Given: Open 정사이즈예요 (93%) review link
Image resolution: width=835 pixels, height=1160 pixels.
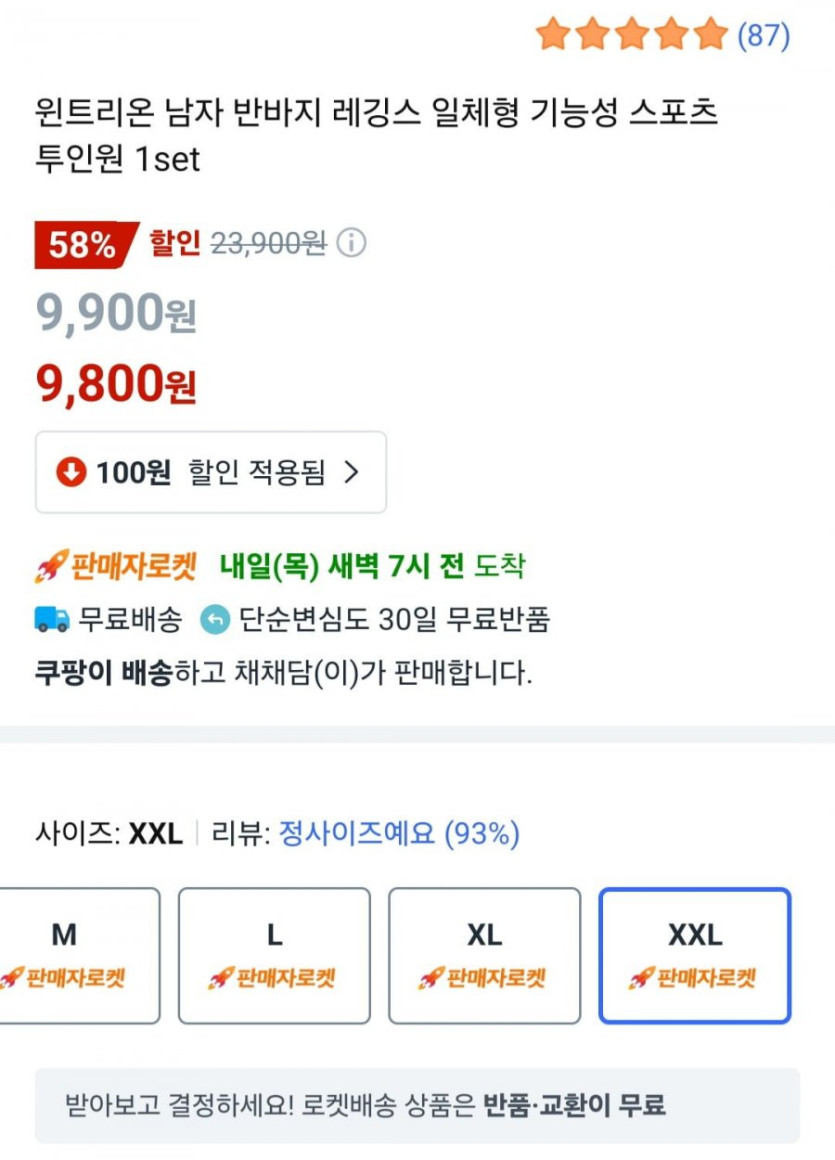Looking at the screenshot, I should [398, 833].
